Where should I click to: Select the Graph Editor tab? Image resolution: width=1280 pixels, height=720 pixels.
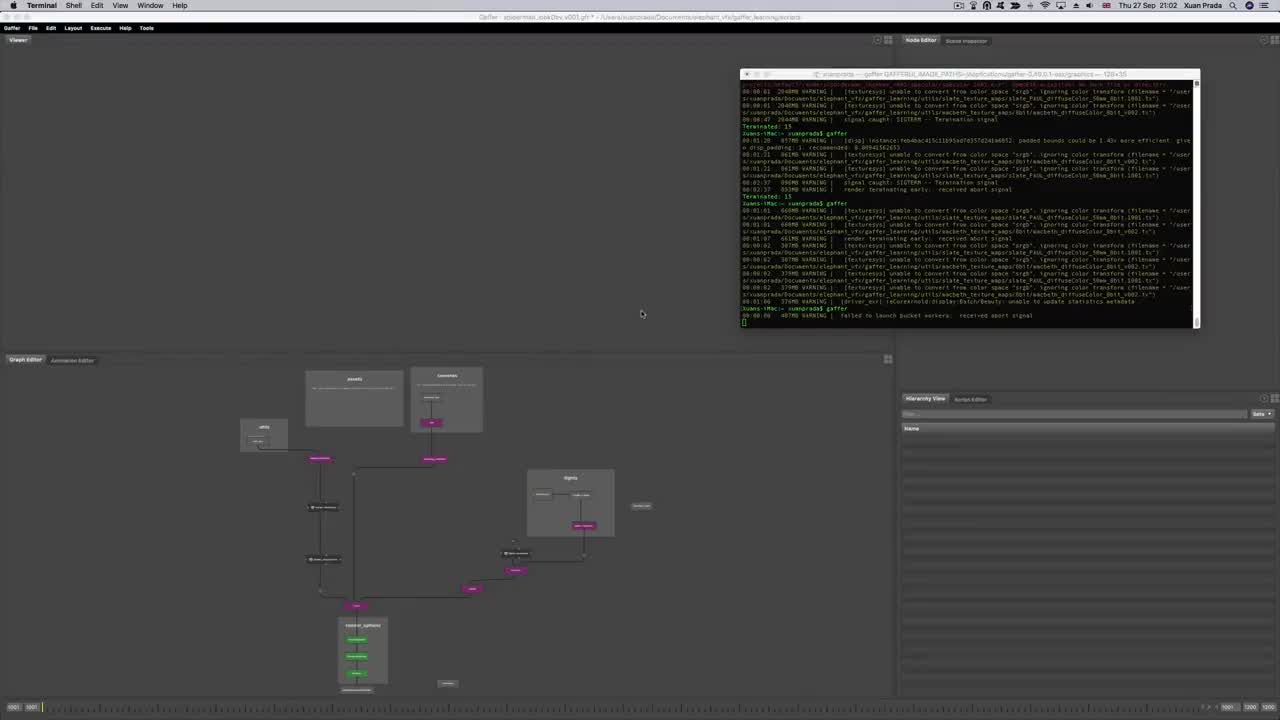coord(26,360)
